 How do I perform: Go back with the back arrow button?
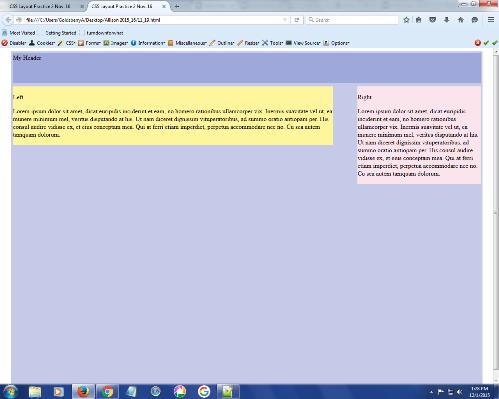click(x=8, y=20)
